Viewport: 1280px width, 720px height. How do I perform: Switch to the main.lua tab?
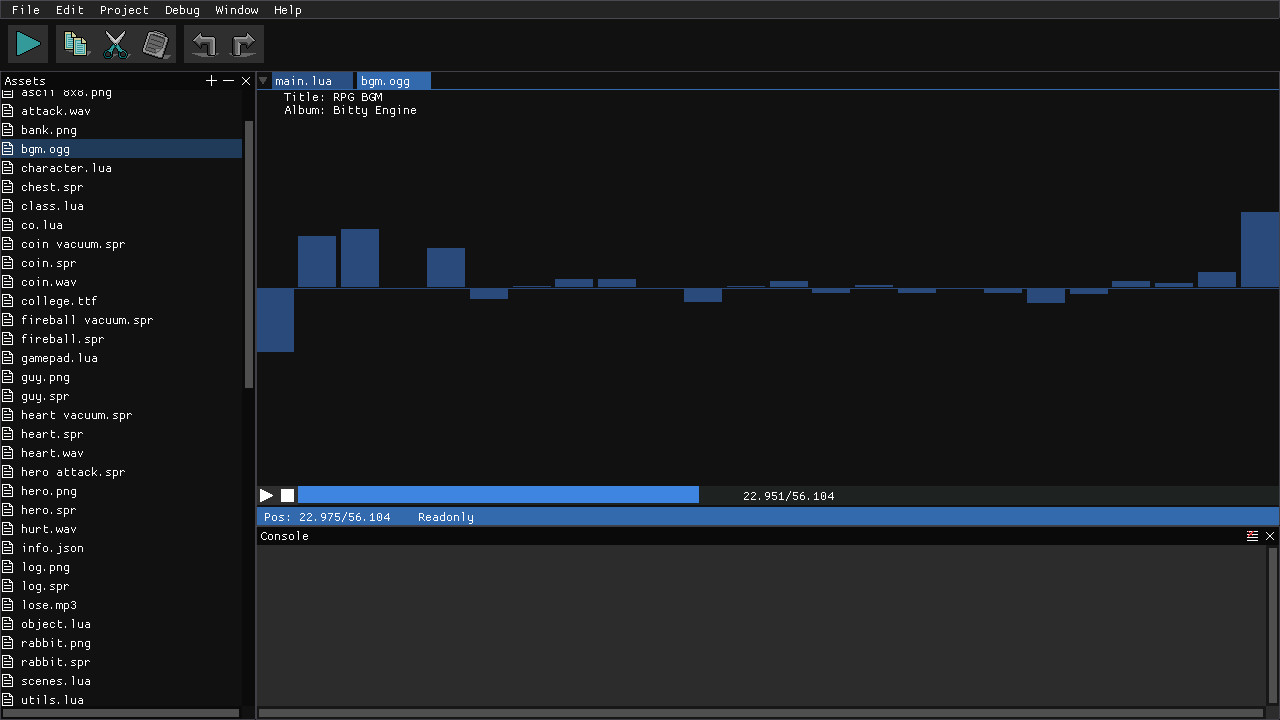(x=310, y=80)
